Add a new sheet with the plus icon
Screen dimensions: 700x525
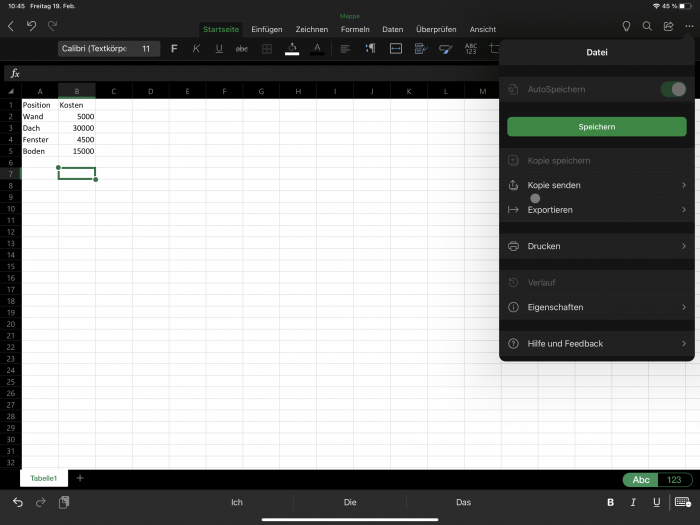[x=80, y=478]
